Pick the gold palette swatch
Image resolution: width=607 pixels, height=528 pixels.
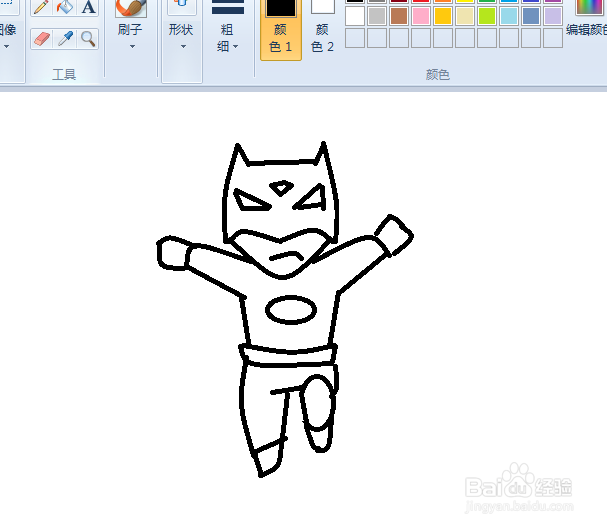[x=443, y=16]
